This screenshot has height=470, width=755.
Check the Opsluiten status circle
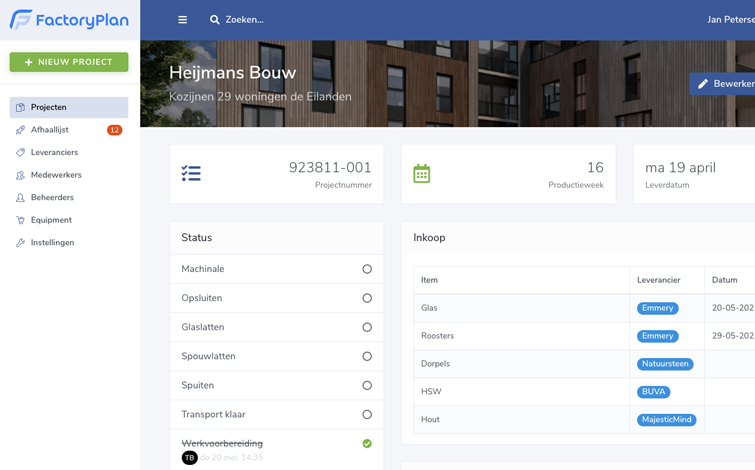(x=367, y=298)
